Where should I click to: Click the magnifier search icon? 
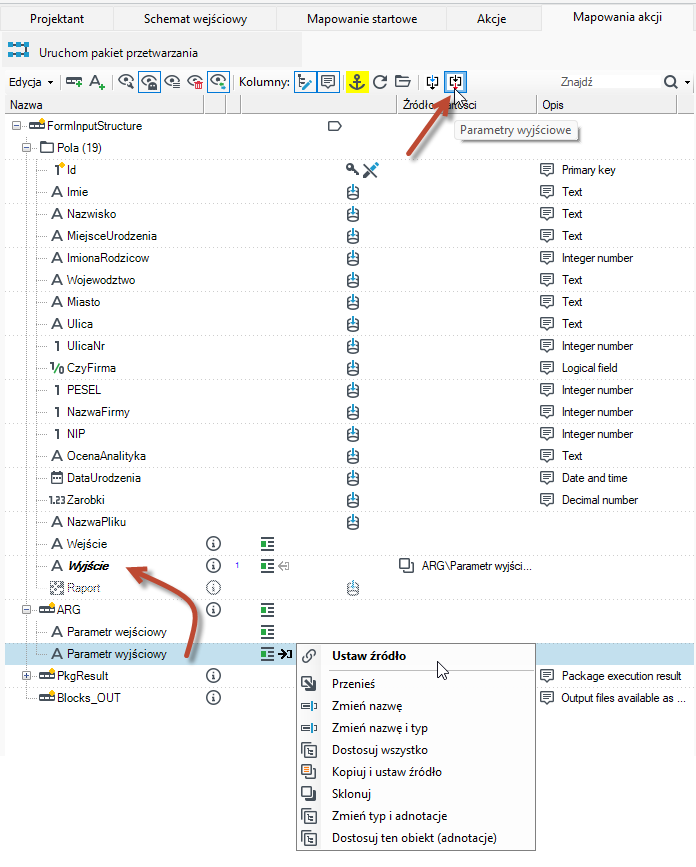pos(671,82)
